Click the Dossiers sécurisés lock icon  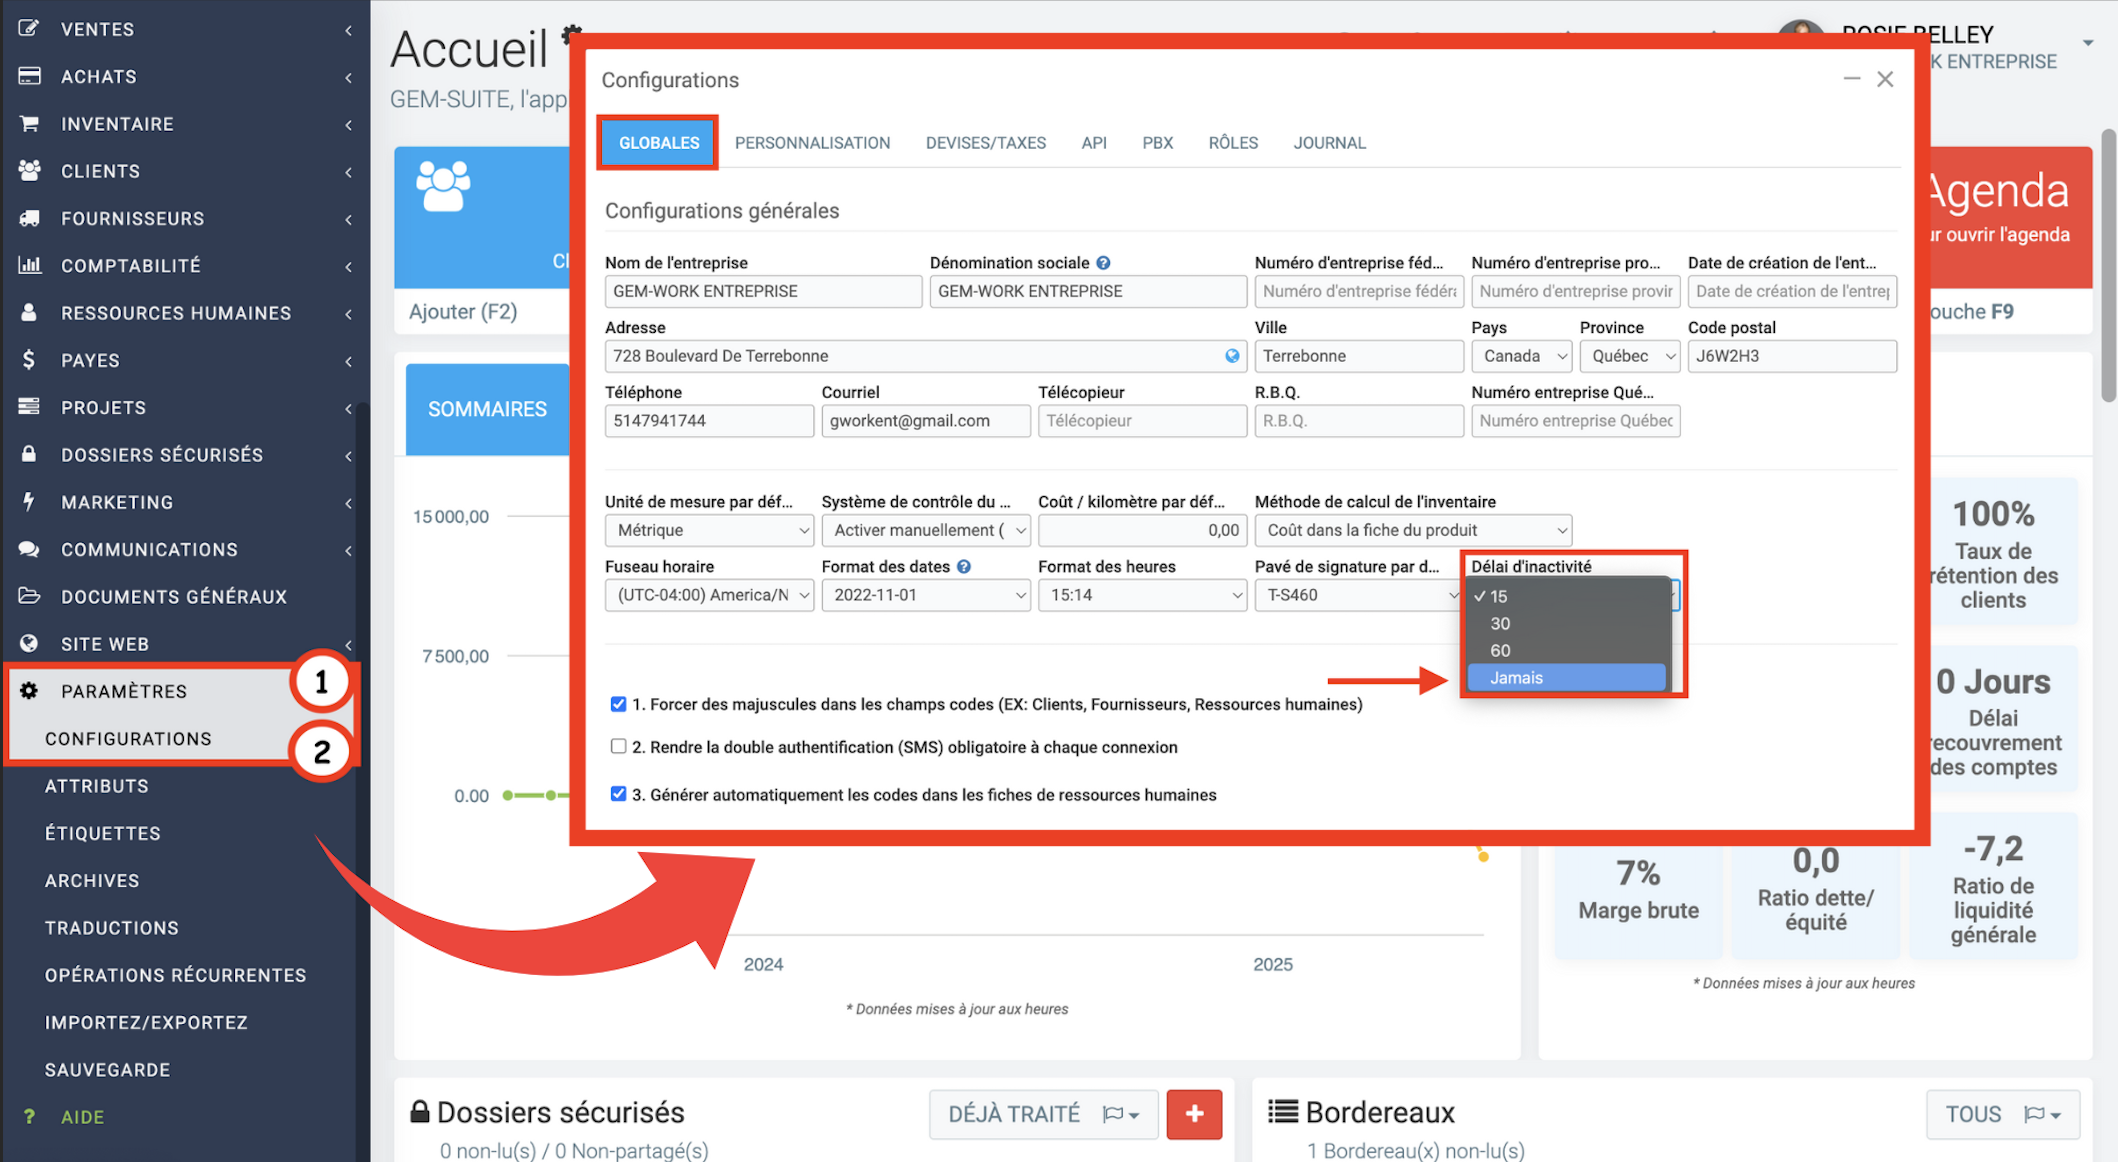(29, 454)
